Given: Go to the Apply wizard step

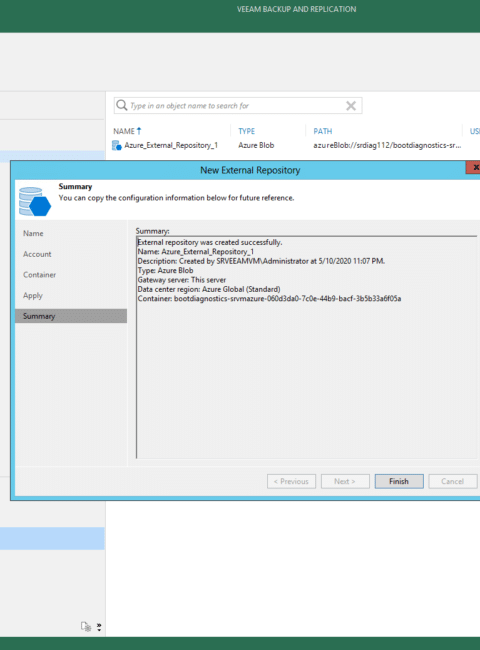Looking at the screenshot, I should (33, 296).
